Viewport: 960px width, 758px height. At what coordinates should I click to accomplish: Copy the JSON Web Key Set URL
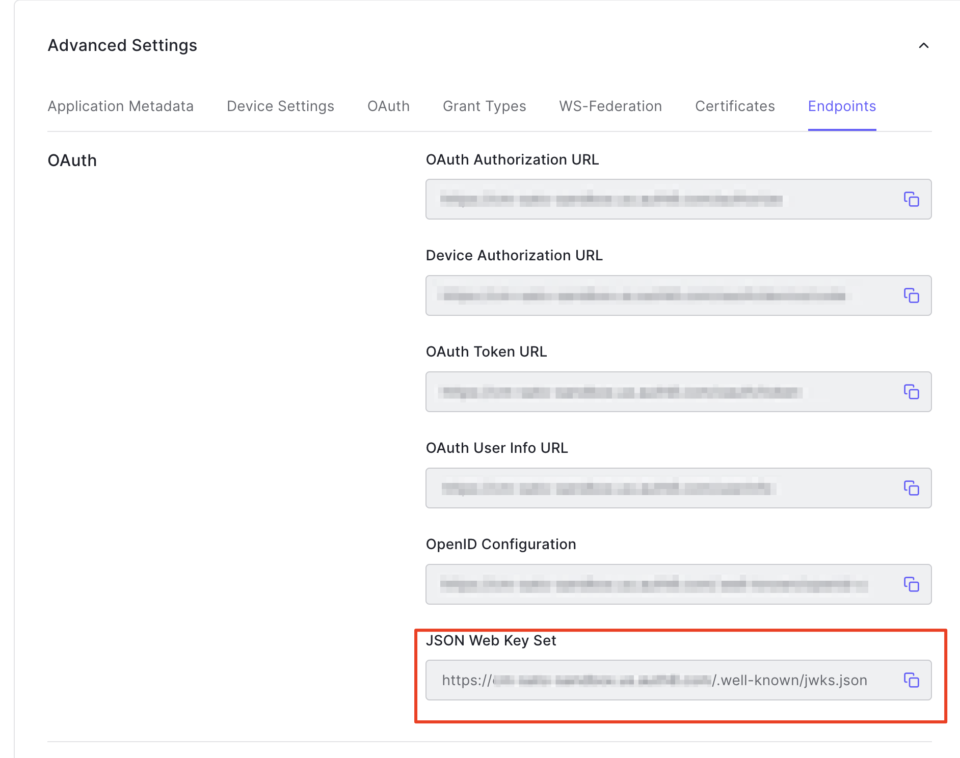click(911, 679)
